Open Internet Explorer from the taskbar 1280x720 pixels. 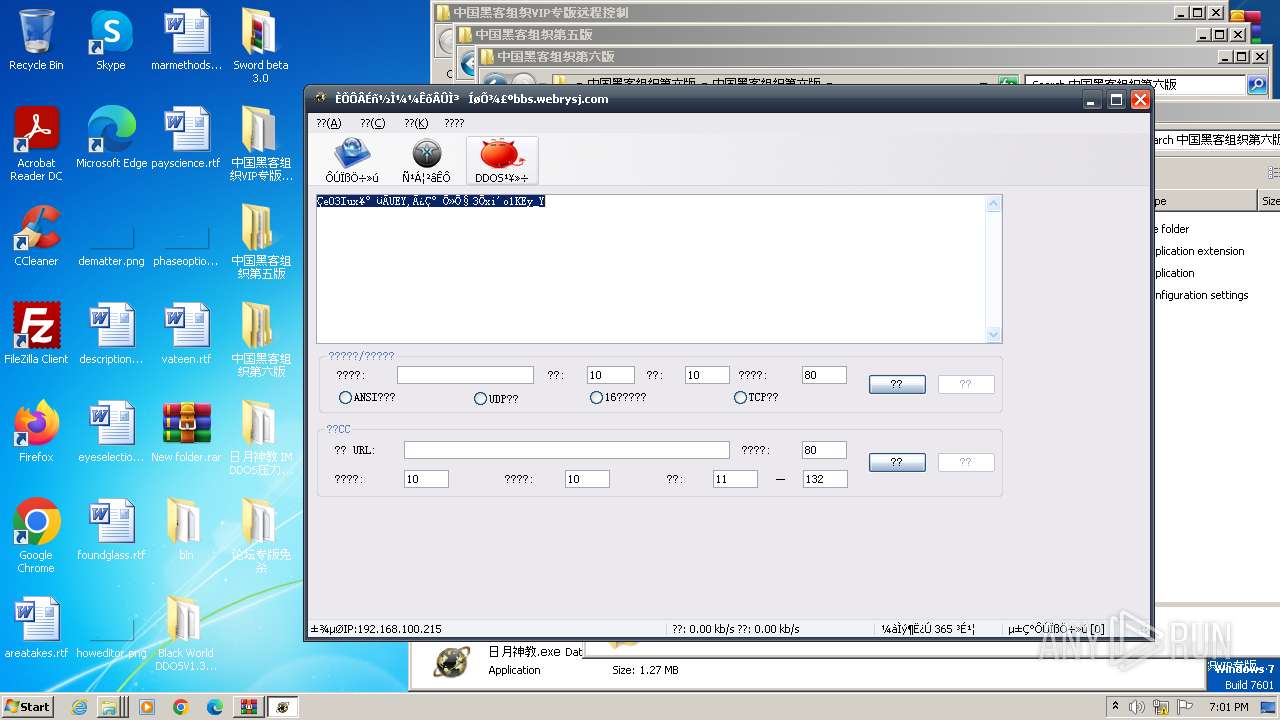tap(80, 707)
